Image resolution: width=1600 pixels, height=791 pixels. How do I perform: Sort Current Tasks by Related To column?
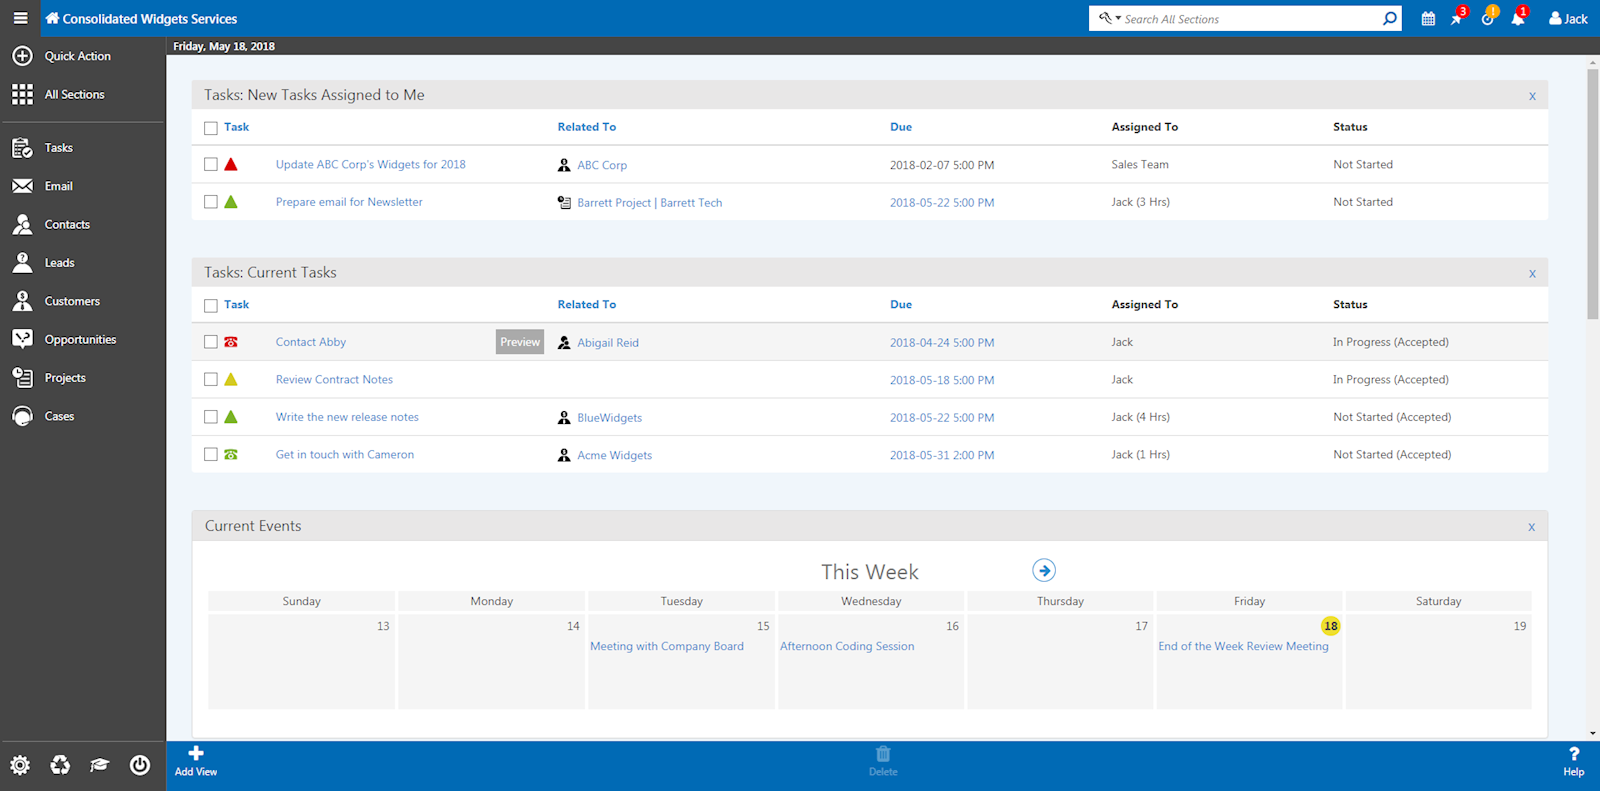[x=587, y=304]
